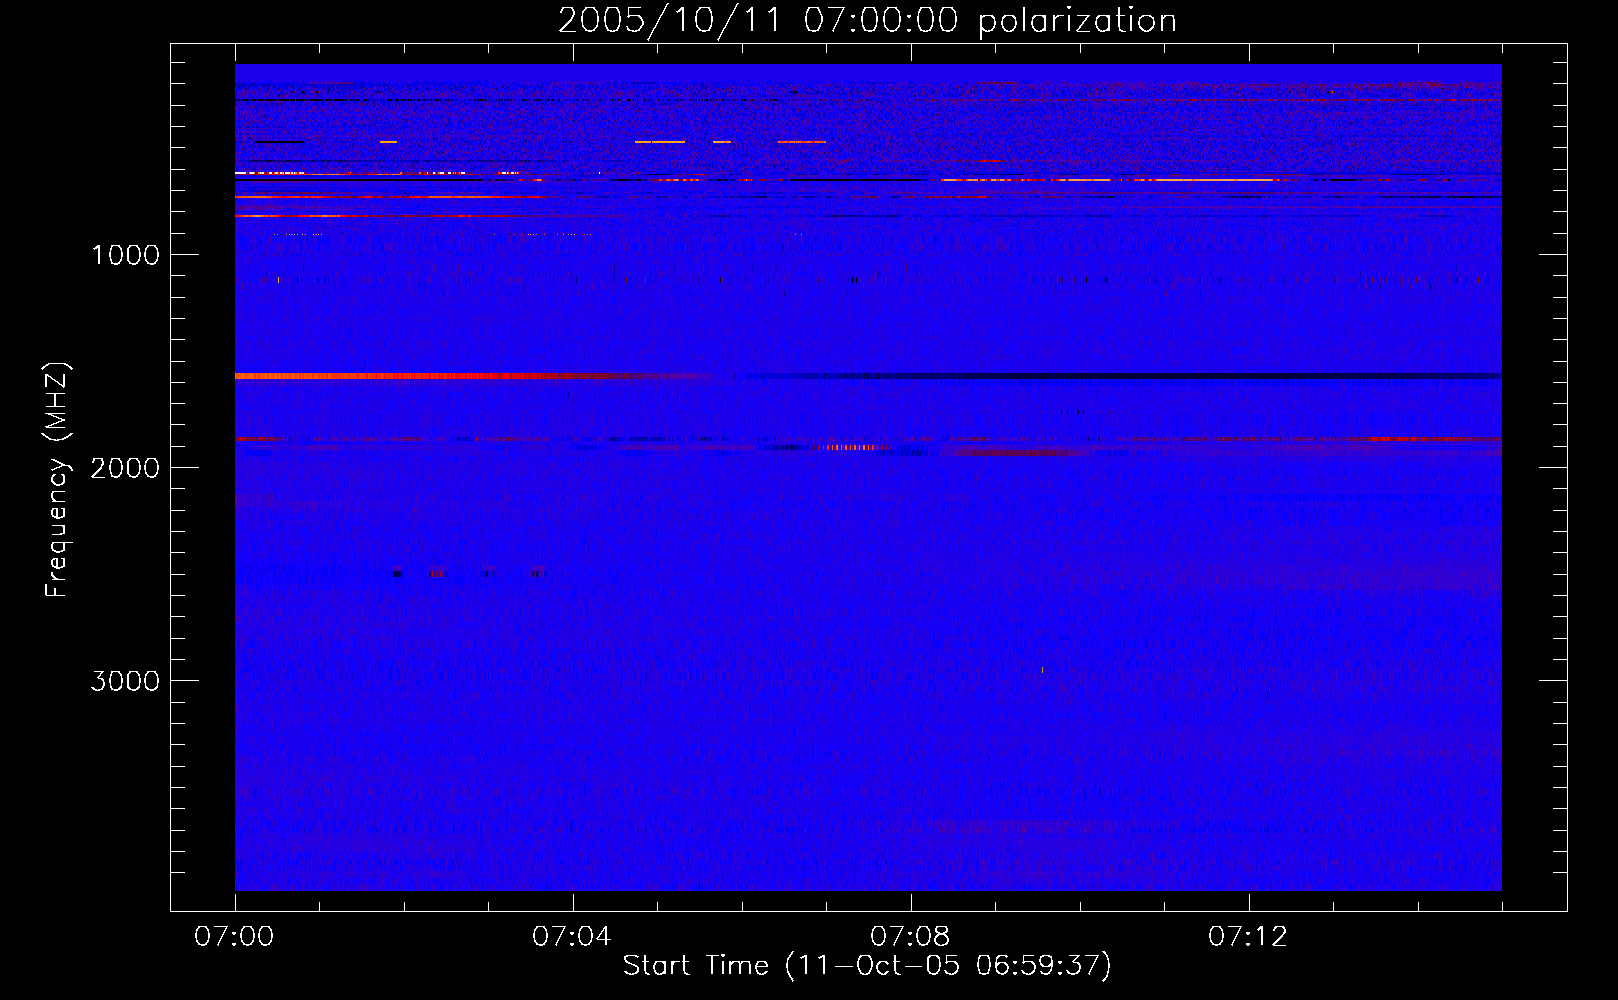Screen dimensions: 1618x1000
Task: Click the 3000 frequency tick label
Action: coord(125,681)
